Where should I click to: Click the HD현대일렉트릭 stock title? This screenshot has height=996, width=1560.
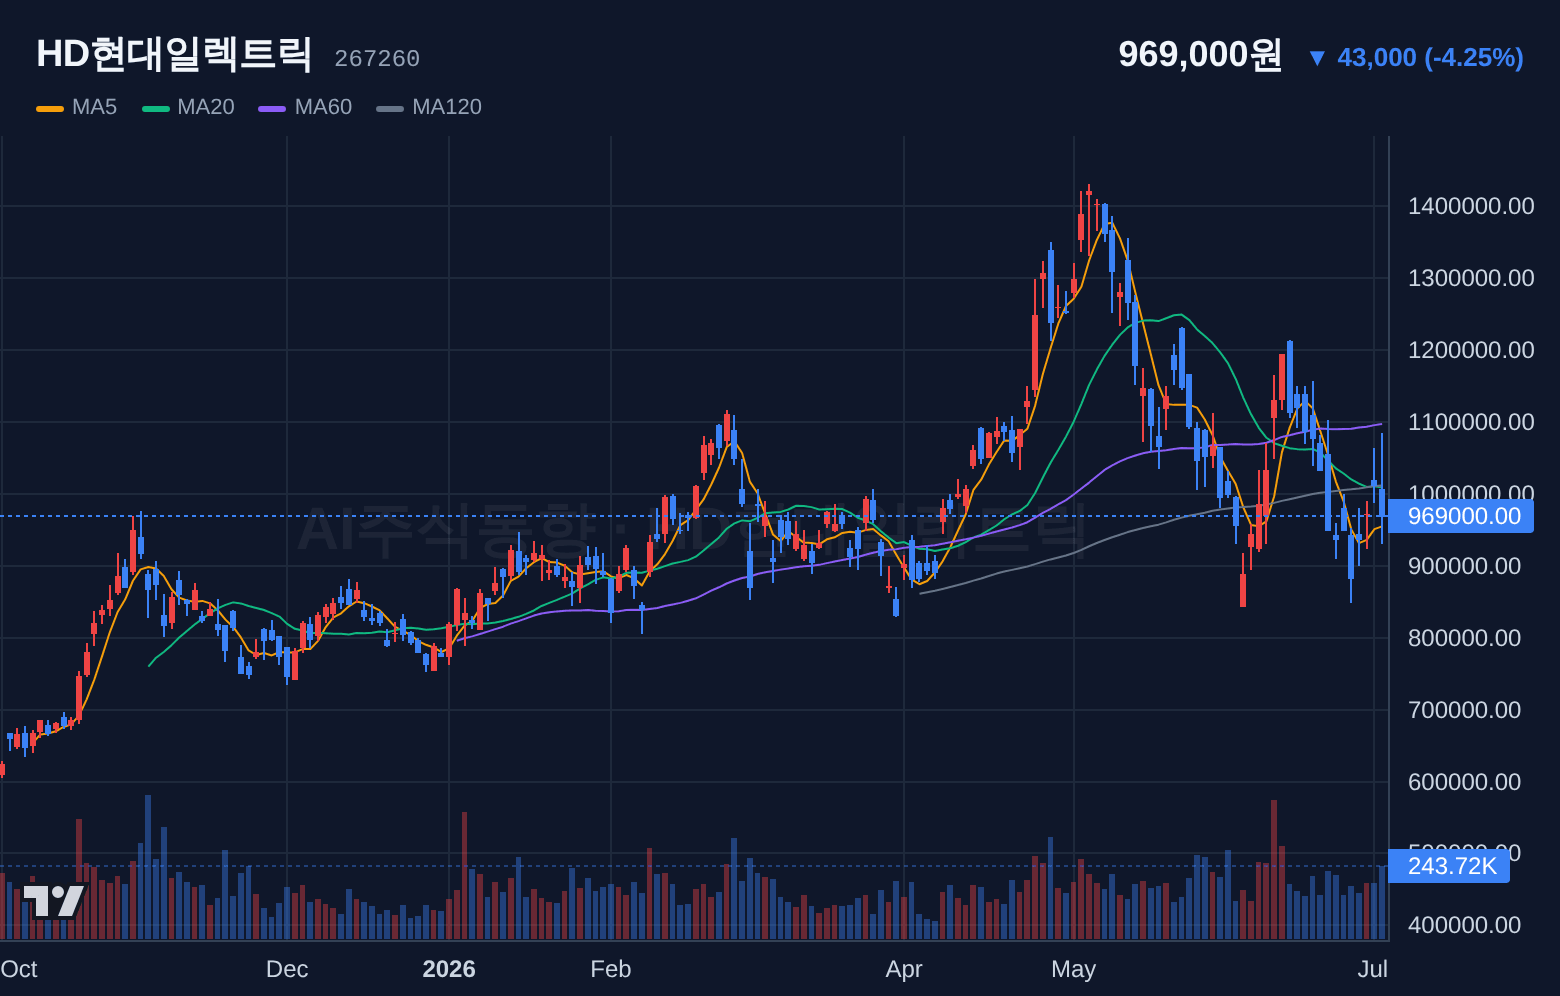coord(174,54)
